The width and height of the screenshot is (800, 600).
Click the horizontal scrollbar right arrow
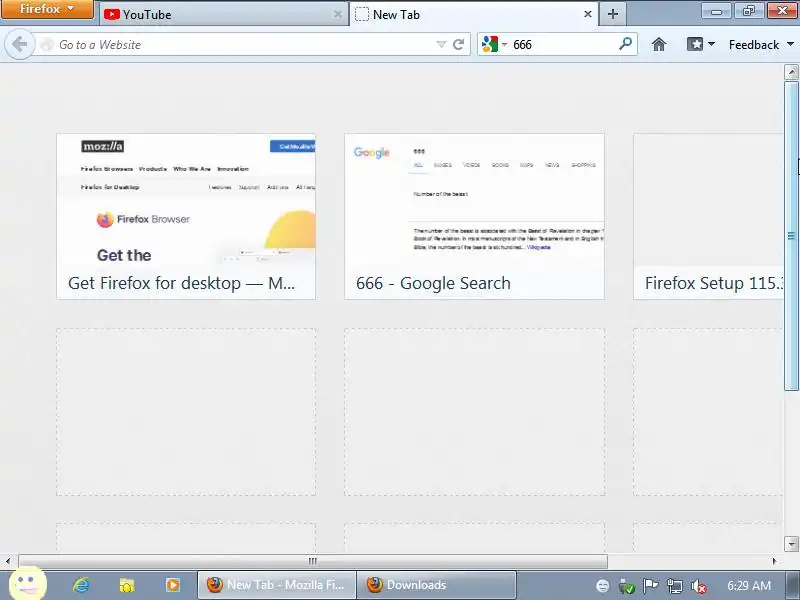click(x=774, y=561)
